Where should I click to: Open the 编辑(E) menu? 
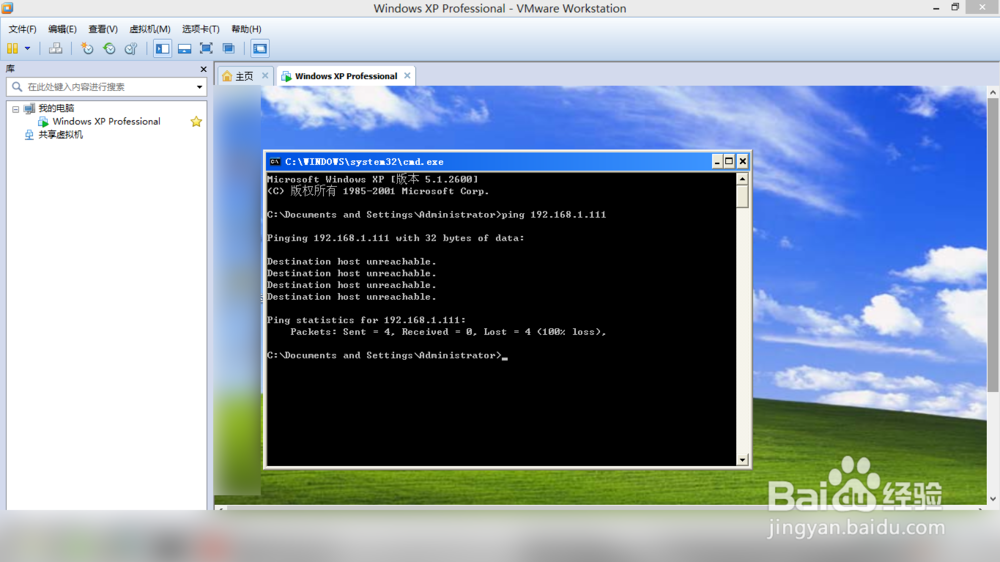click(62, 29)
